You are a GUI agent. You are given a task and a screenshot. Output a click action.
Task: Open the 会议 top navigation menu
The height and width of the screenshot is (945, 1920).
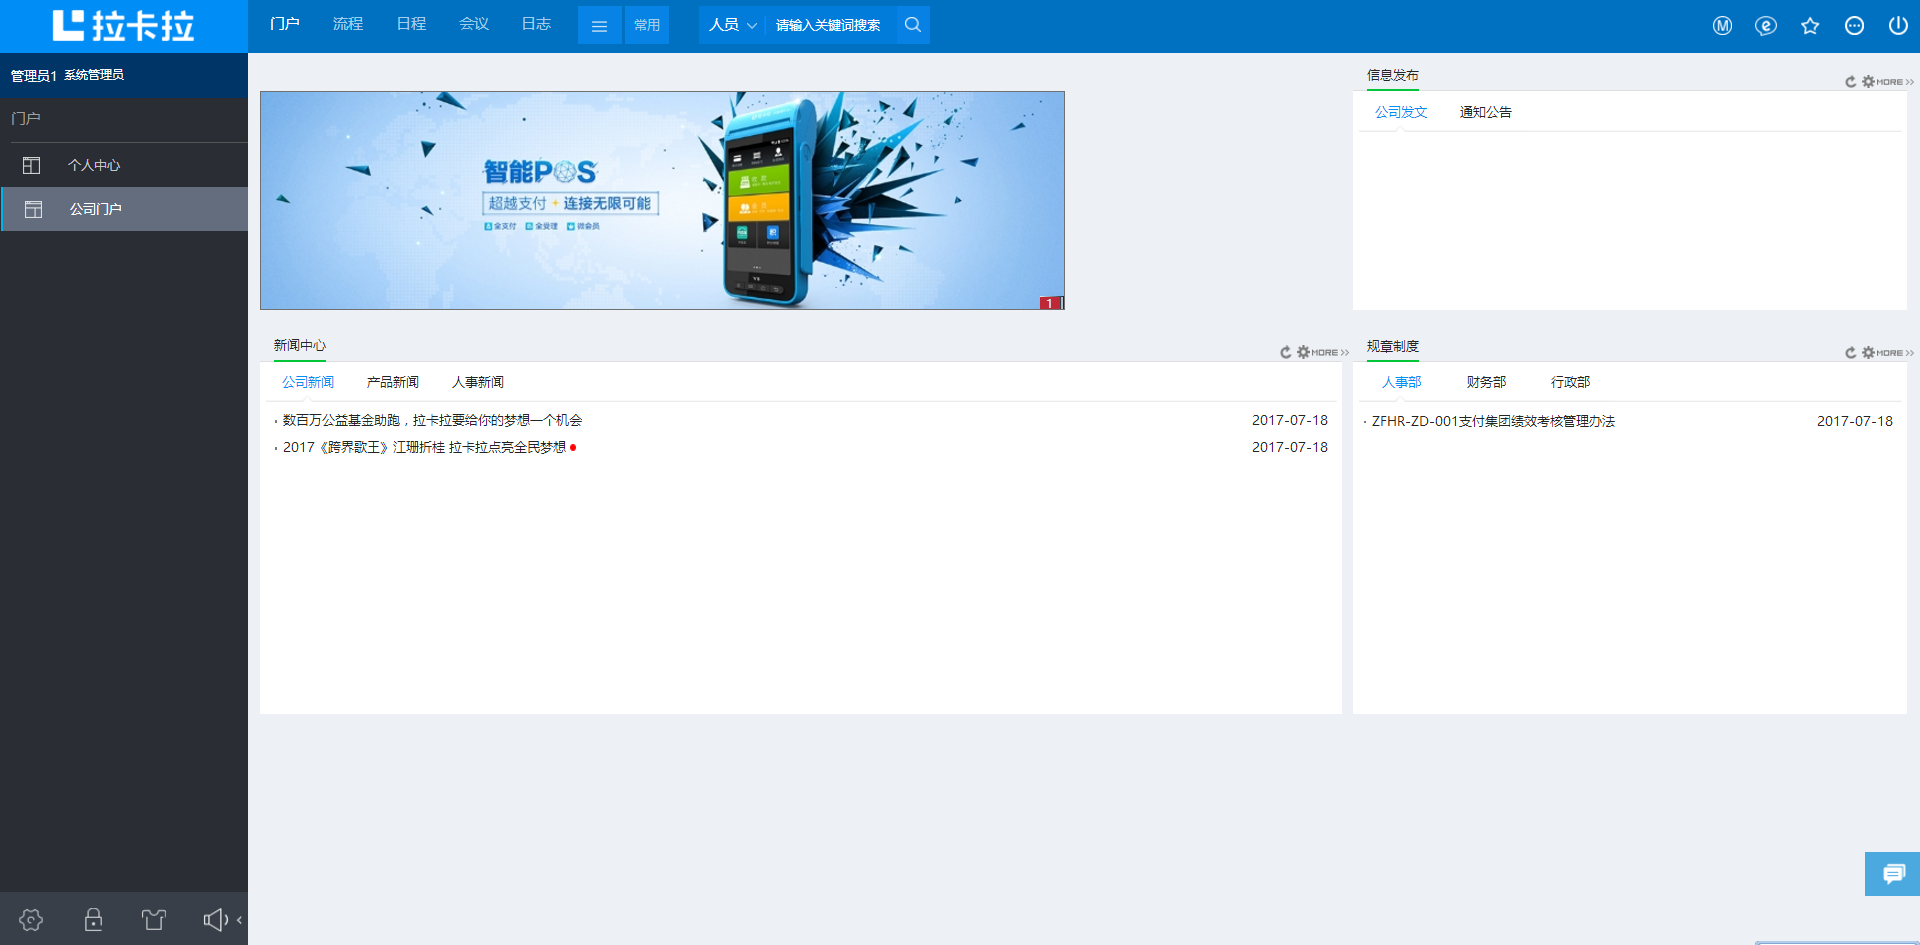pyautogui.click(x=474, y=24)
